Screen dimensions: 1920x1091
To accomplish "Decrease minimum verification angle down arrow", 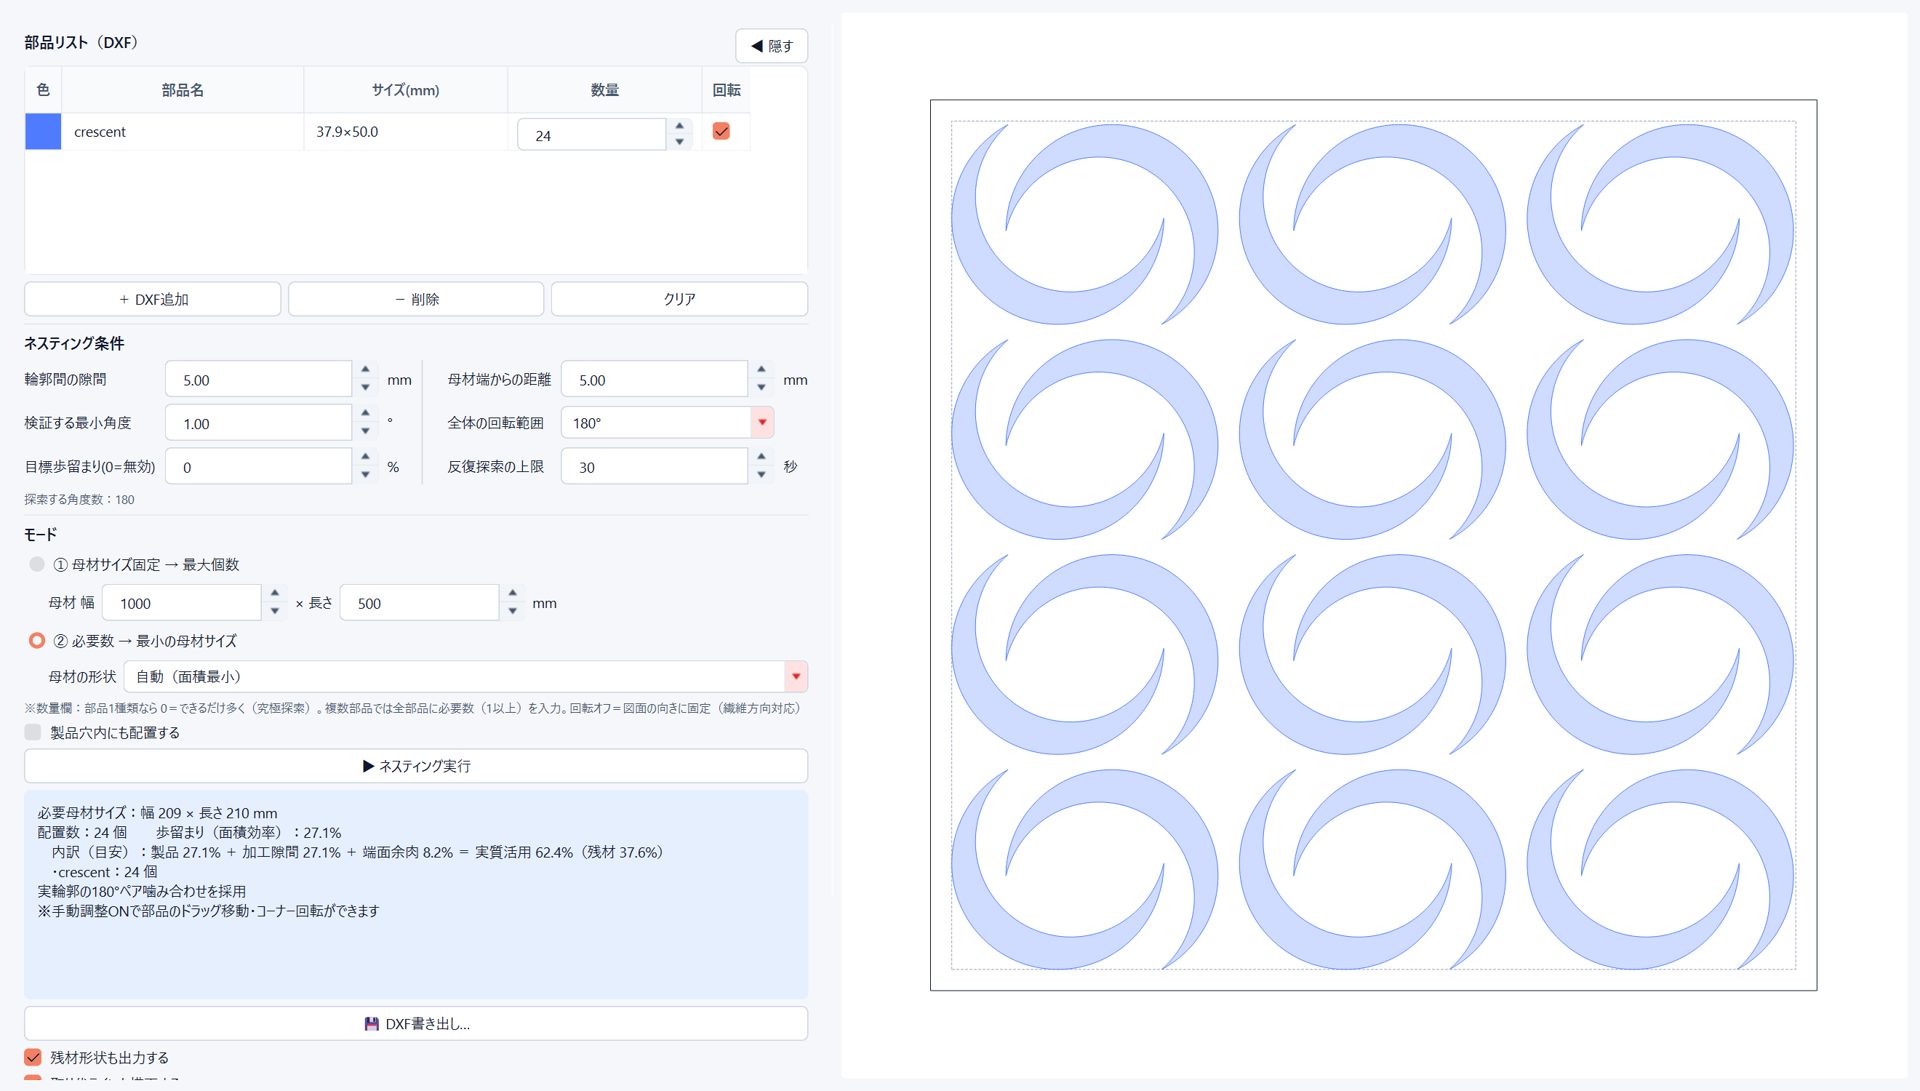I will point(365,431).
